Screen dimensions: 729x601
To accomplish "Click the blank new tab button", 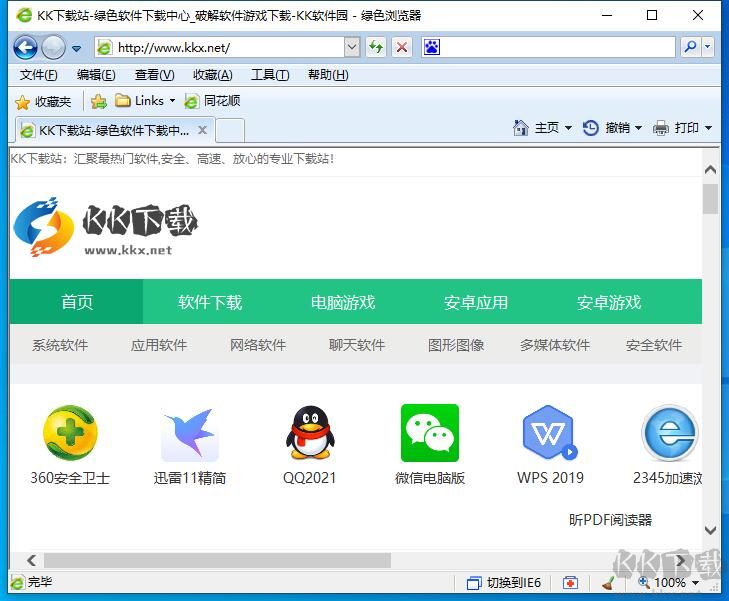I will pos(230,131).
